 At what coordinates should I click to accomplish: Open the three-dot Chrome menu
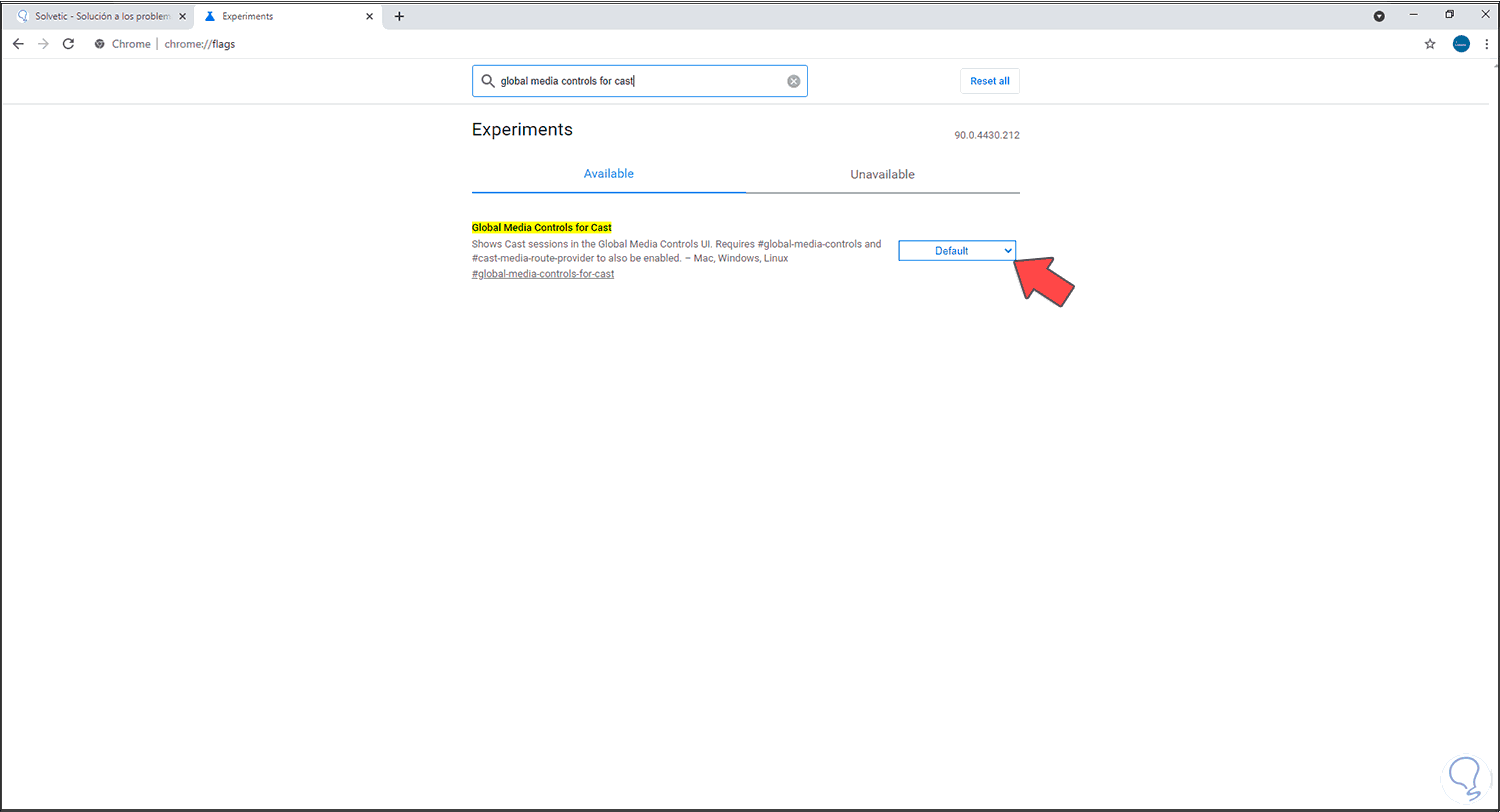[1488, 43]
